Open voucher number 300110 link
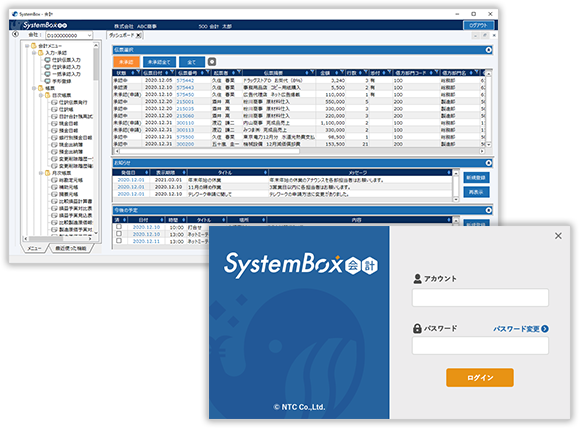 185,123
